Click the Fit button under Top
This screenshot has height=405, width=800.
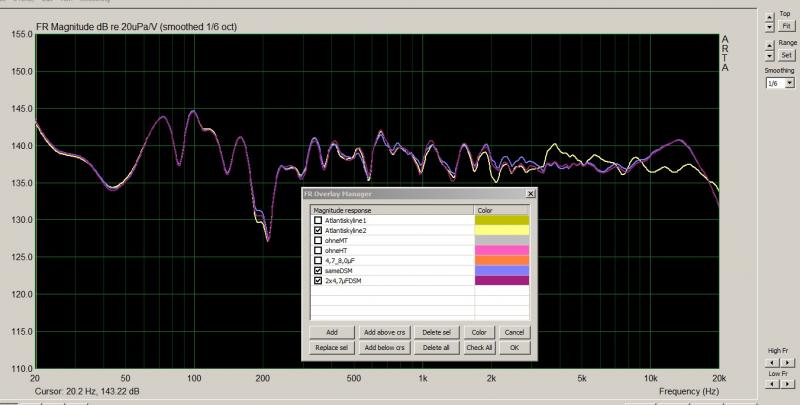[786, 25]
